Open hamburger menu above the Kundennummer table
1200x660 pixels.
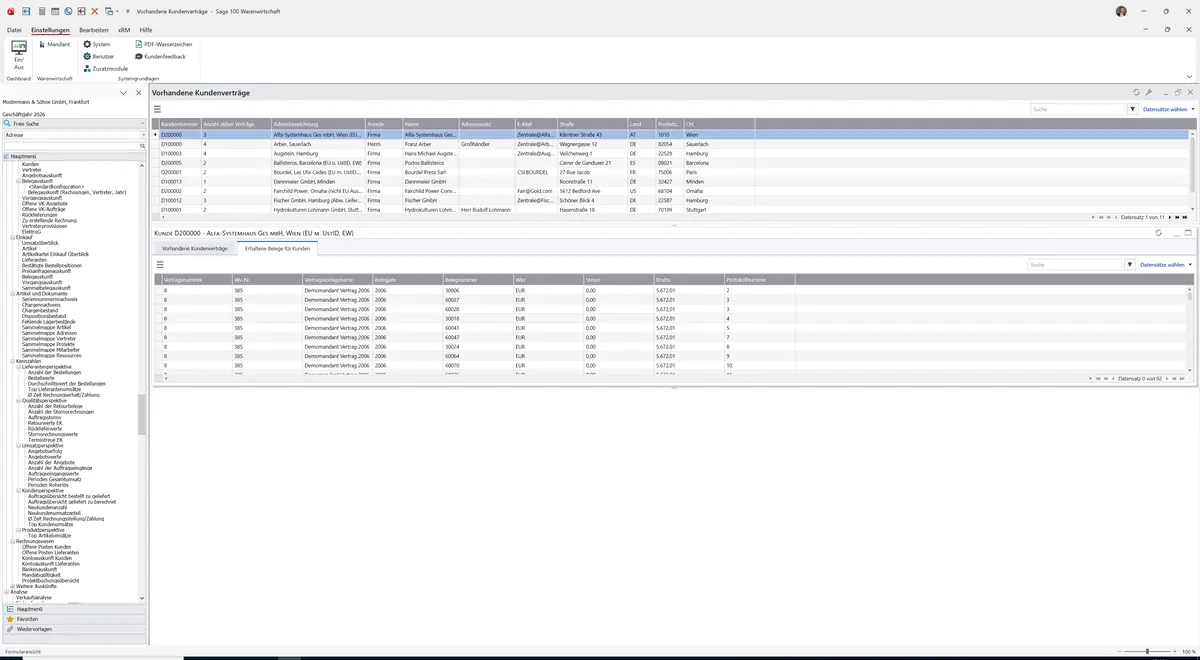pyautogui.click(x=157, y=109)
